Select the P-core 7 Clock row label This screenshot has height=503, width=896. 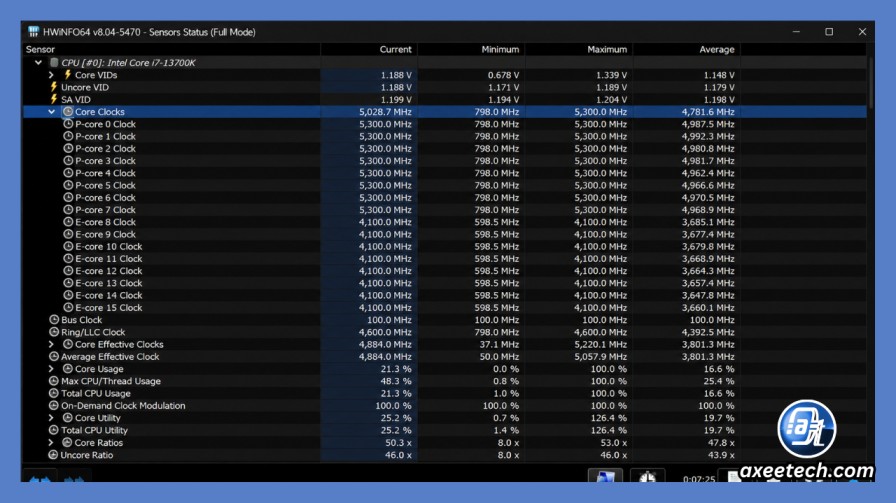coord(105,210)
